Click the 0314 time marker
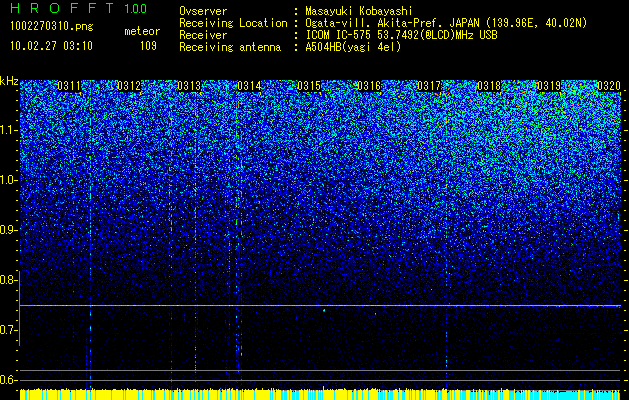The width and height of the screenshot is (629, 400). click(x=249, y=86)
